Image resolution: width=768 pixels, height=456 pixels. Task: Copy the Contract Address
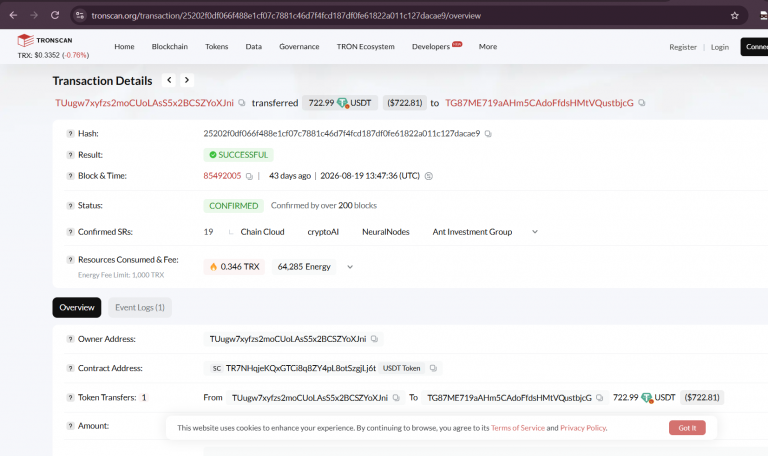(x=433, y=368)
